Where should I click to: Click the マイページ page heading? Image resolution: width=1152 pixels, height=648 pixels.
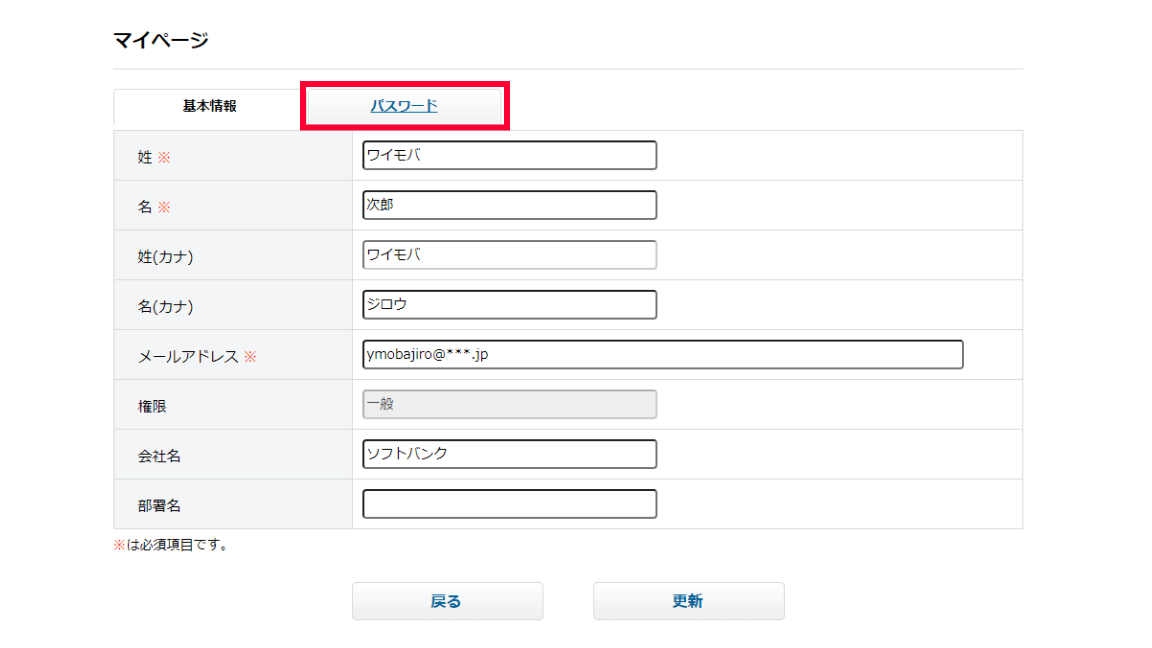click(160, 41)
